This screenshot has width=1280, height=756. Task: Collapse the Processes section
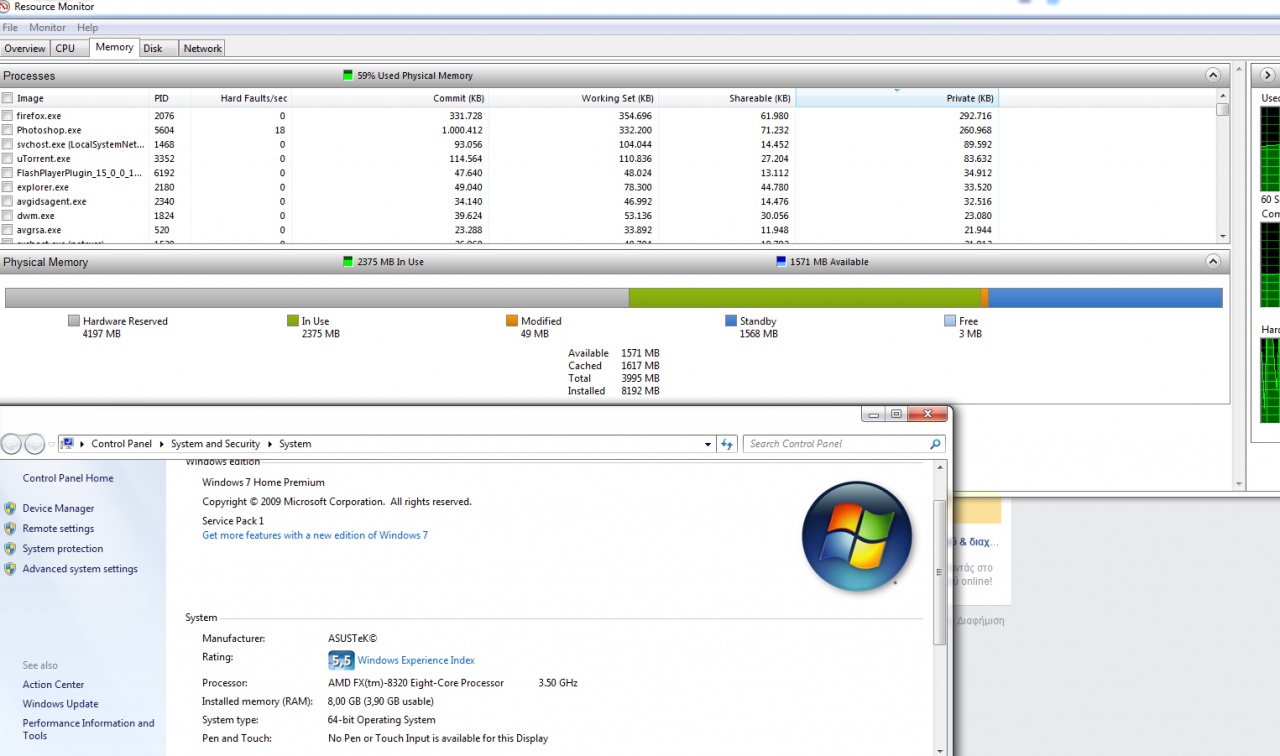click(x=1213, y=75)
